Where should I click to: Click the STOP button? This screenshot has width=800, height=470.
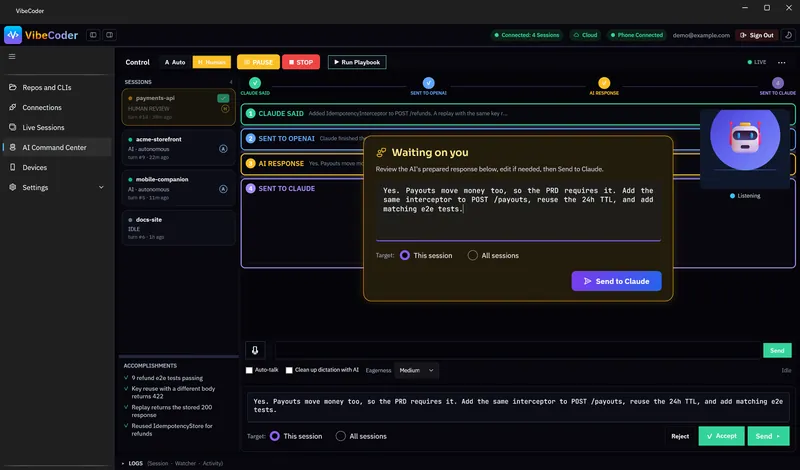click(301, 62)
